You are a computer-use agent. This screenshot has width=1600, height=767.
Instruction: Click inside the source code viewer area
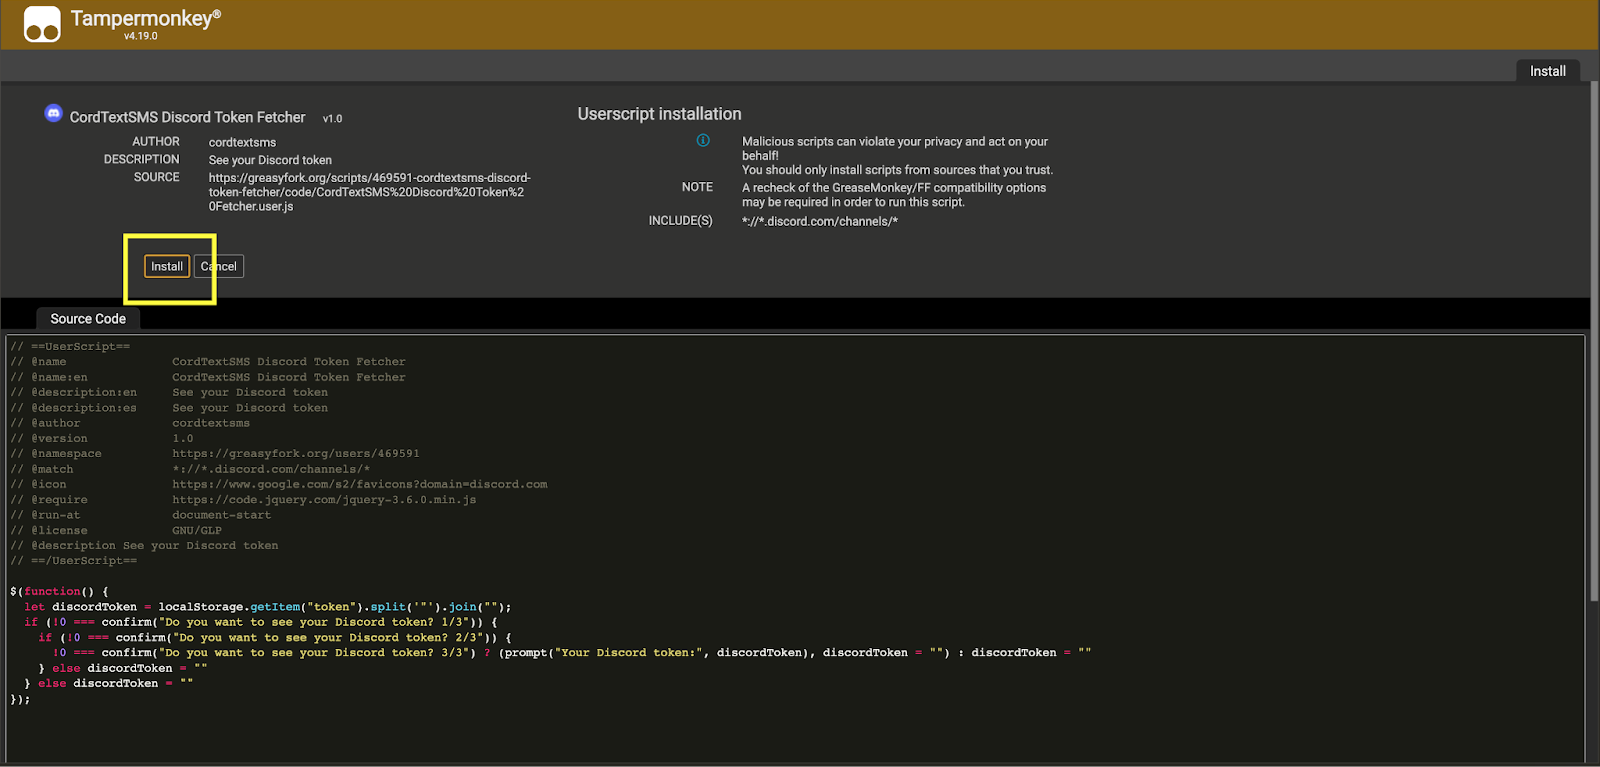coord(795,548)
